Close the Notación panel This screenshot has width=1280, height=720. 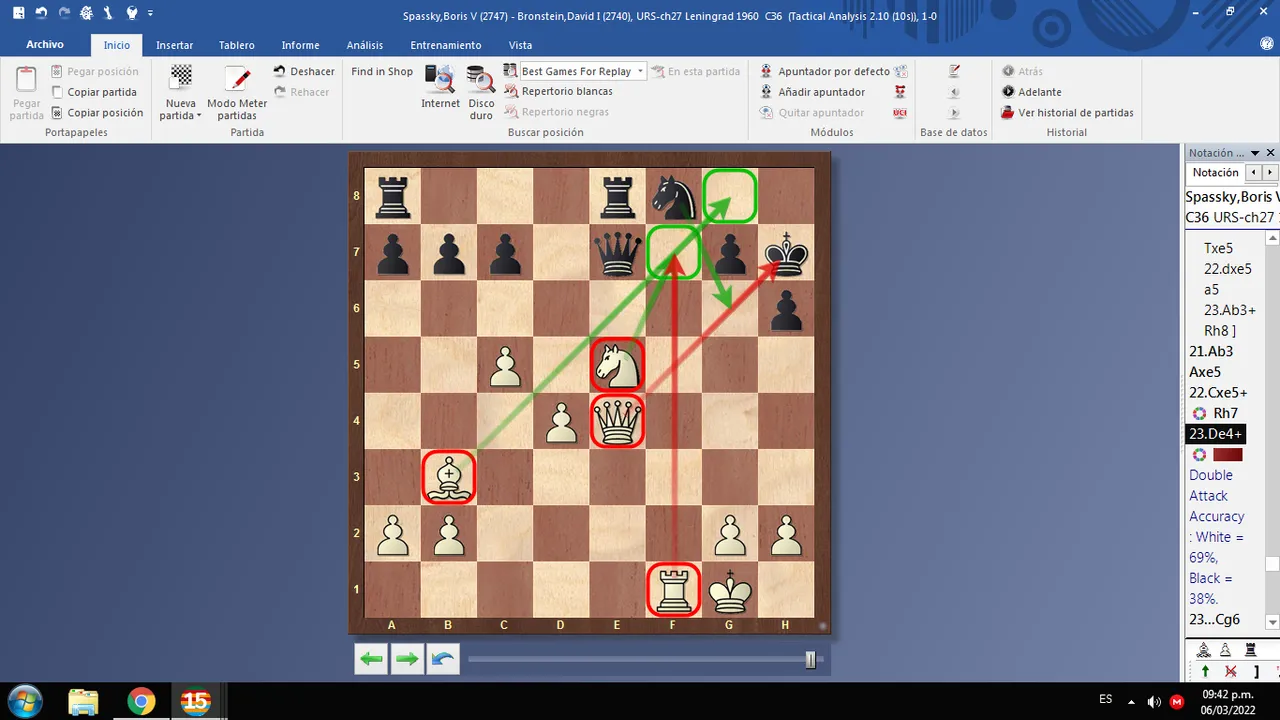pyautogui.click(x=1271, y=153)
